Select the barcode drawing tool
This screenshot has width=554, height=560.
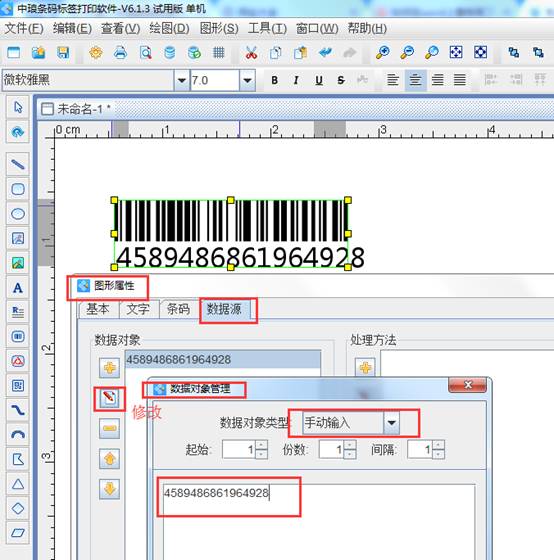tap(18, 336)
